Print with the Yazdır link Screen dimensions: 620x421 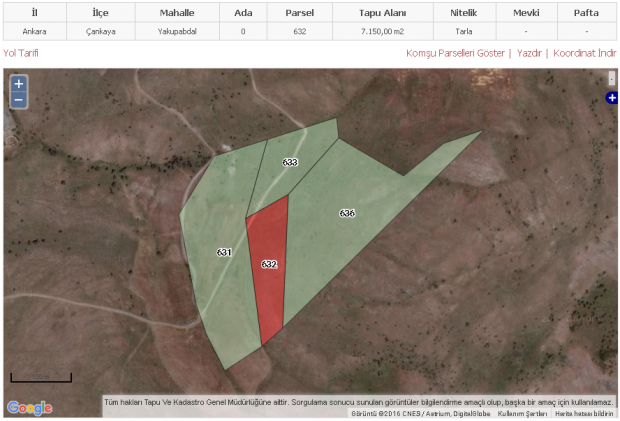pyautogui.click(x=529, y=52)
